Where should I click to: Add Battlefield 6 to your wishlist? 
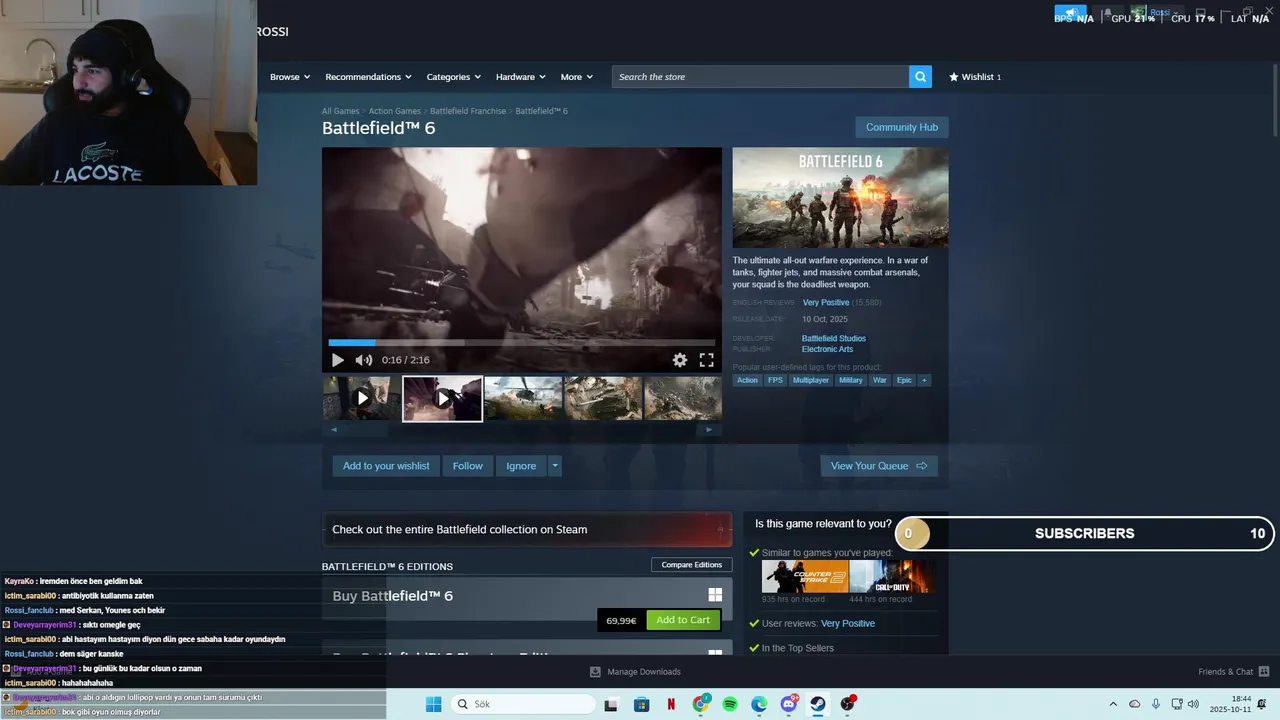386,466
